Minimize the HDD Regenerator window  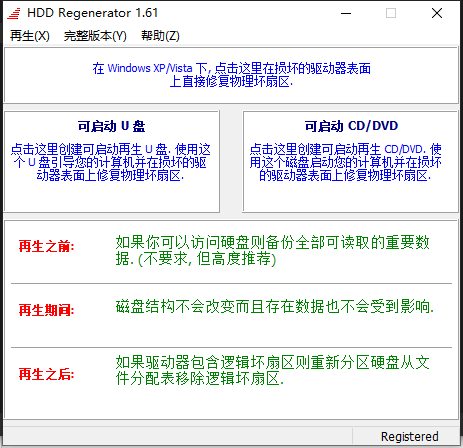pyautogui.click(x=346, y=13)
